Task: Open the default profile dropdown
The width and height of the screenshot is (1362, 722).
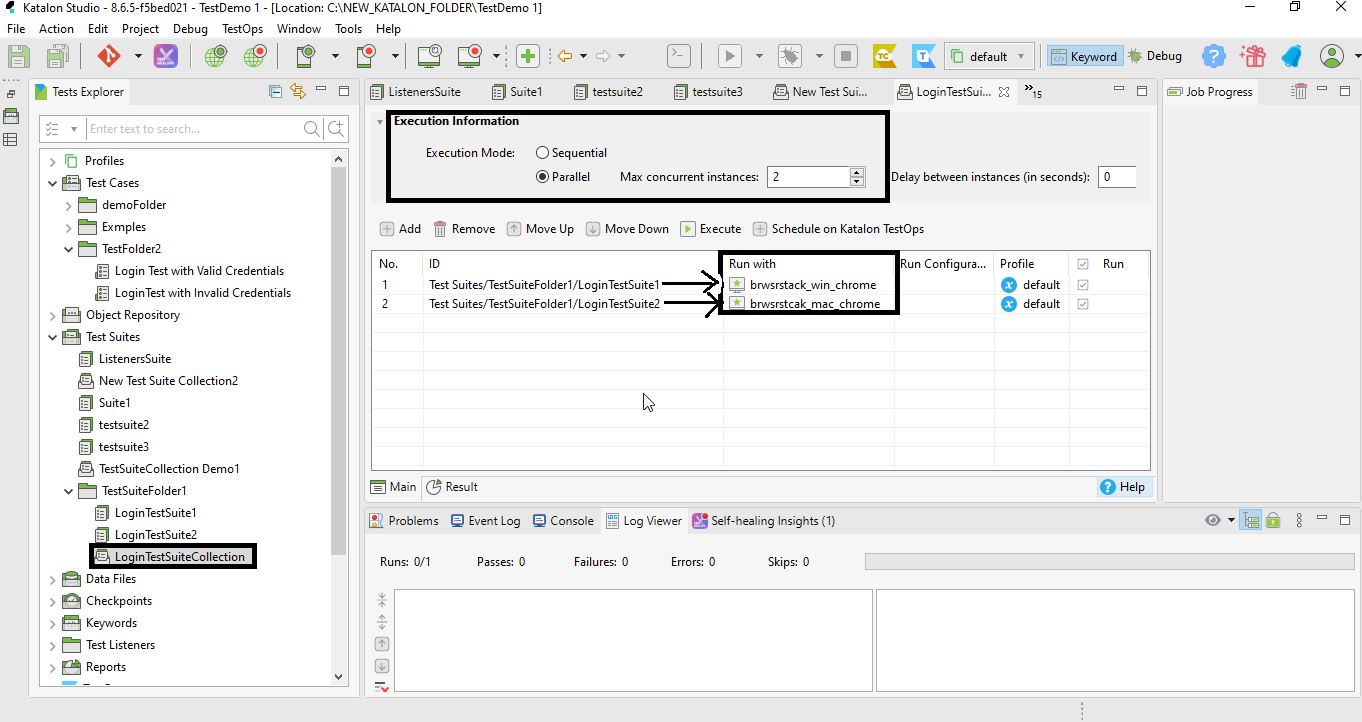Action: [988, 56]
